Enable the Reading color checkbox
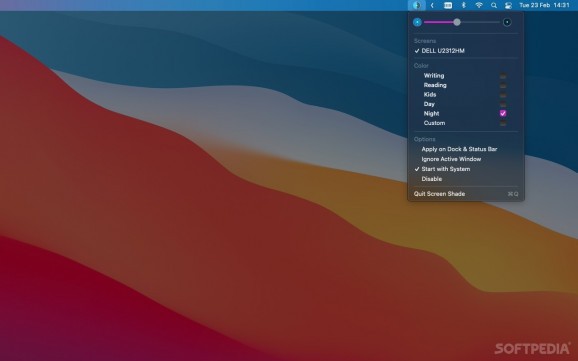Screen dimensions: 578x361 point(503,86)
